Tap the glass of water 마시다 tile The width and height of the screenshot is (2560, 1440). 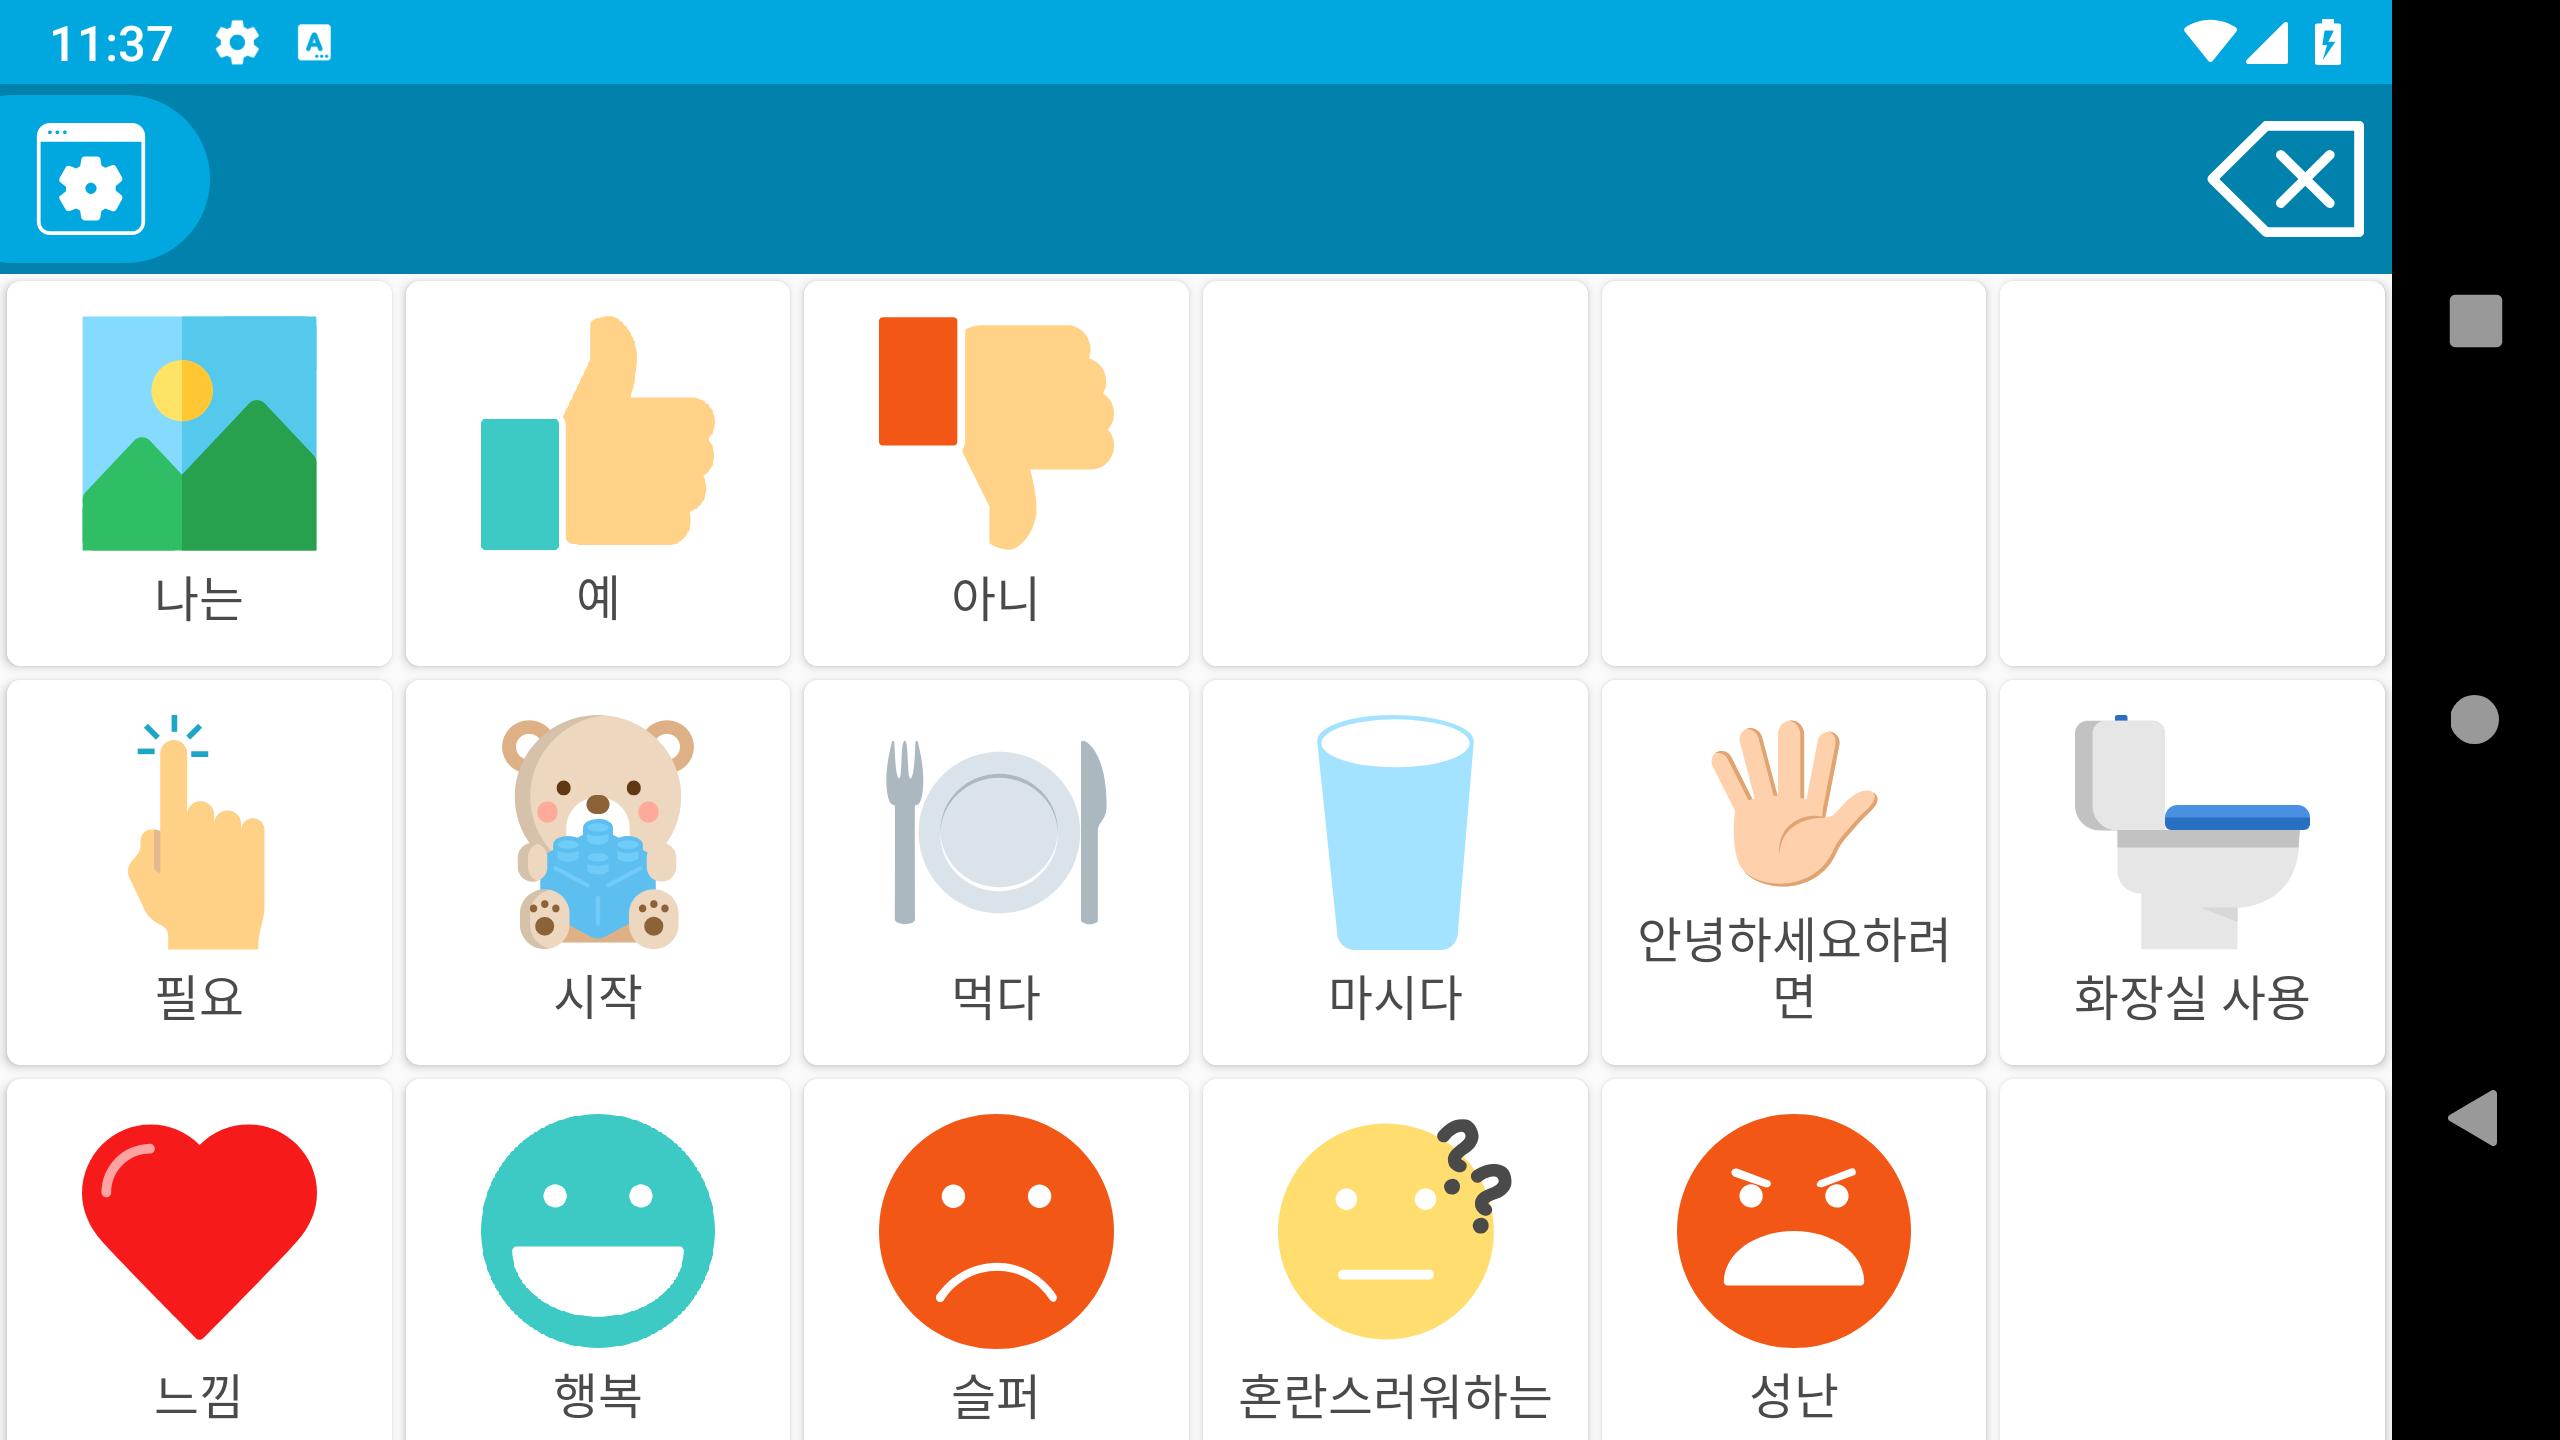pyautogui.click(x=1395, y=872)
